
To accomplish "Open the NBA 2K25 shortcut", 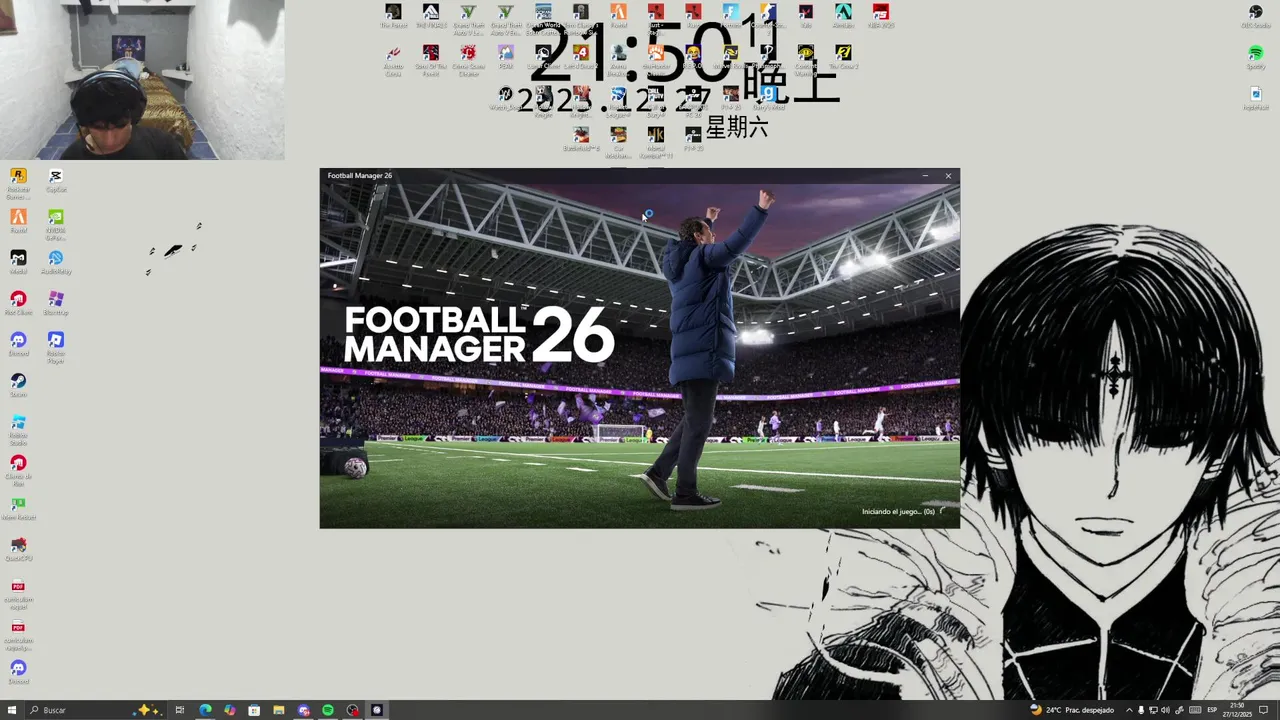I will [880, 16].
